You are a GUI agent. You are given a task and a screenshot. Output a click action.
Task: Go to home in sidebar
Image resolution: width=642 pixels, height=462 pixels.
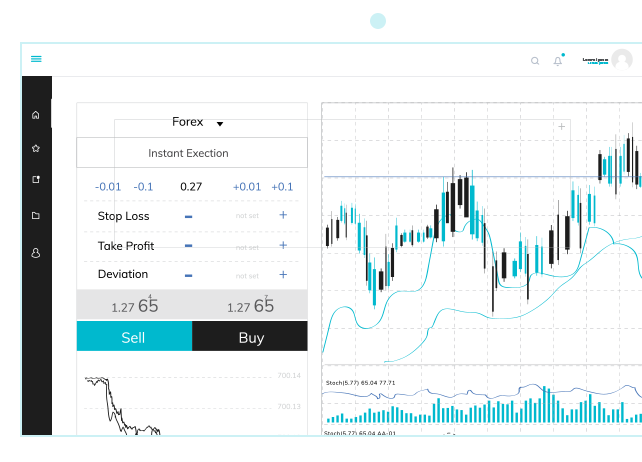(x=36, y=115)
